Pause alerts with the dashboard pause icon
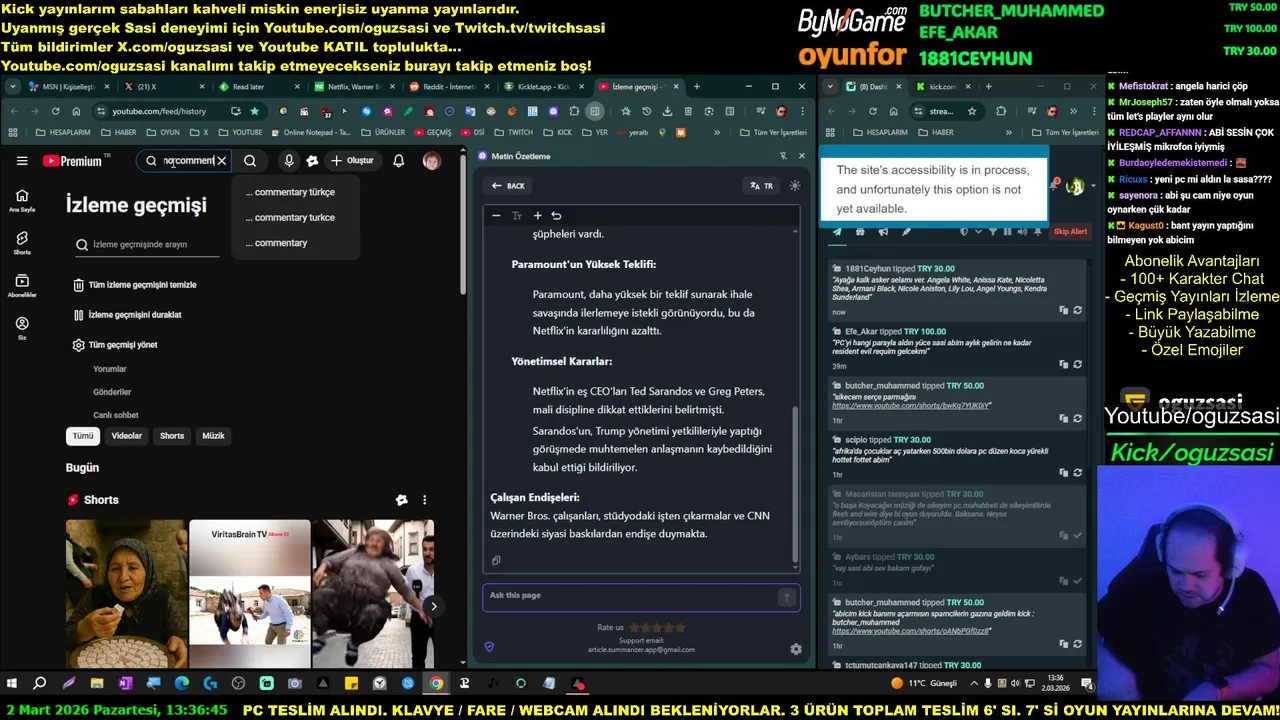The height and width of the screenshot is (720, 1280). pyautogui.click(x=1007, y=232)
